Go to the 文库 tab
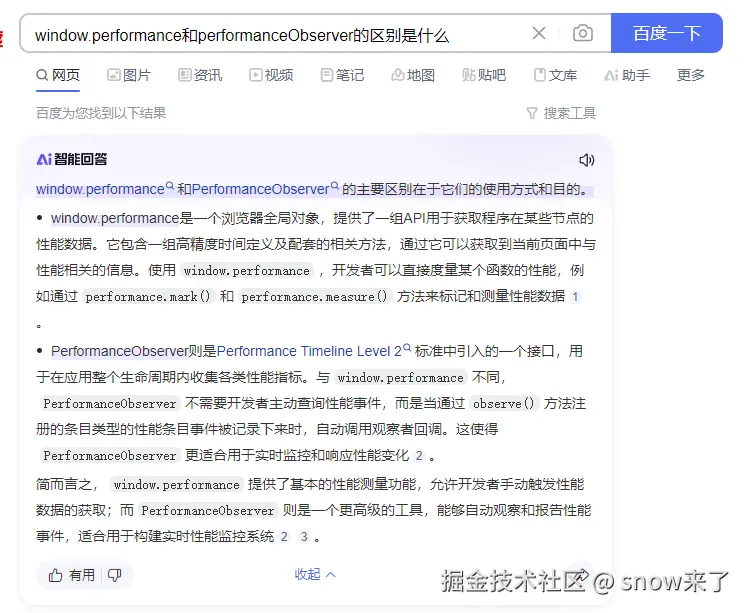Screen dimensions: 749x613 555,75
